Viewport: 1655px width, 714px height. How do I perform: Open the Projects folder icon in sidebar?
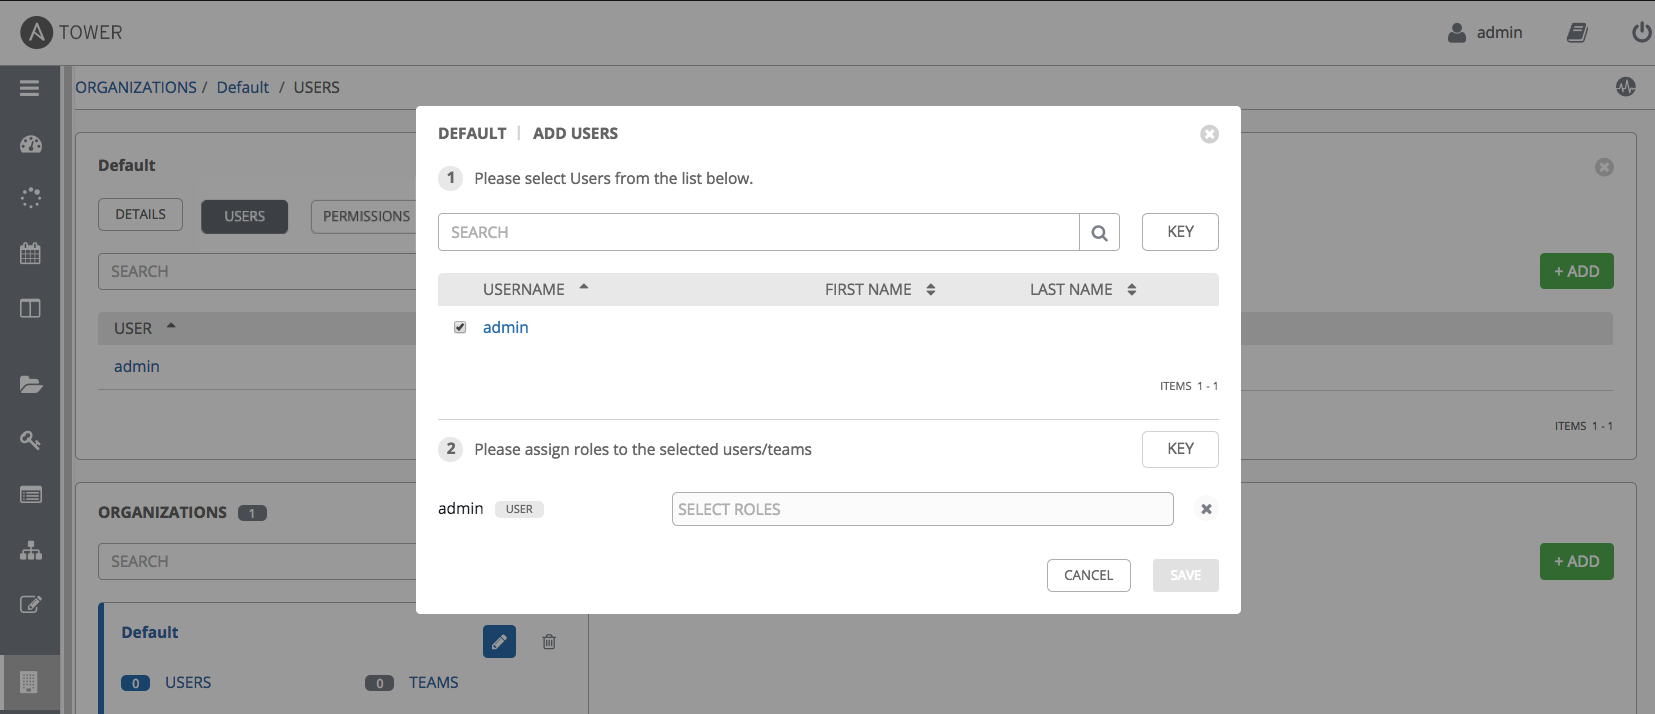[x=31, y=384]
